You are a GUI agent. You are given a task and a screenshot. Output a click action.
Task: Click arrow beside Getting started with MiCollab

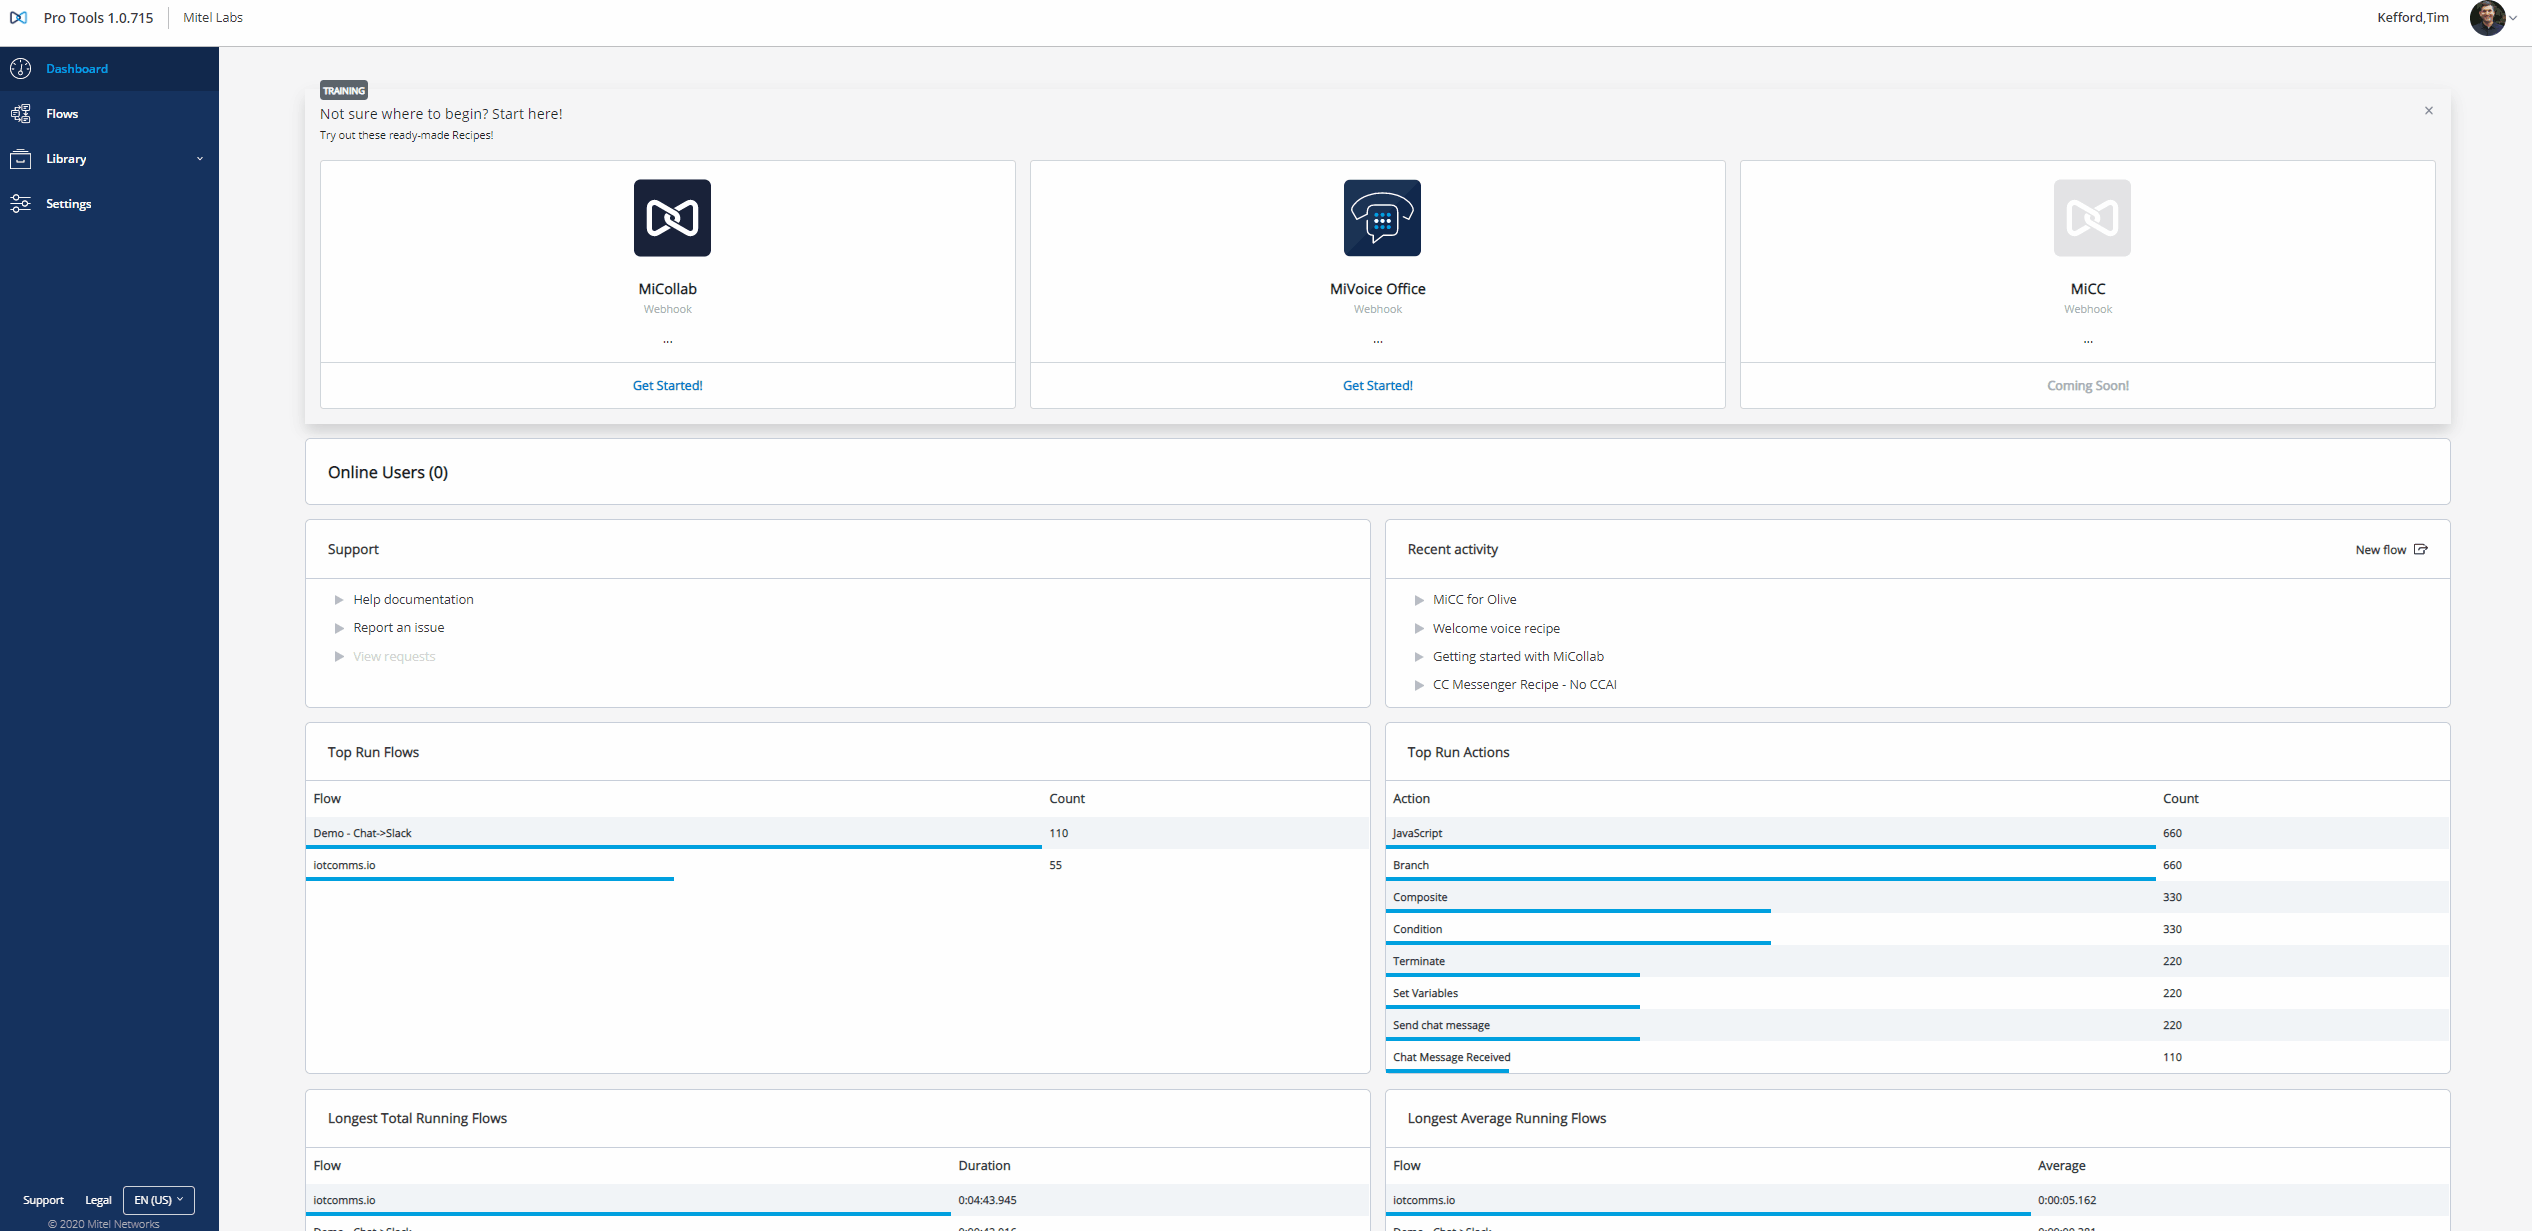1419,657
